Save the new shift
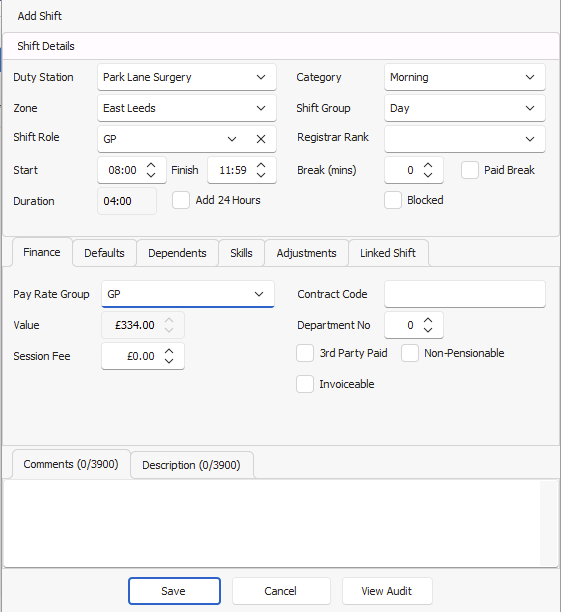Image resolution: width=561 pixels, height=612 pixels. click(x=174, y=591)
